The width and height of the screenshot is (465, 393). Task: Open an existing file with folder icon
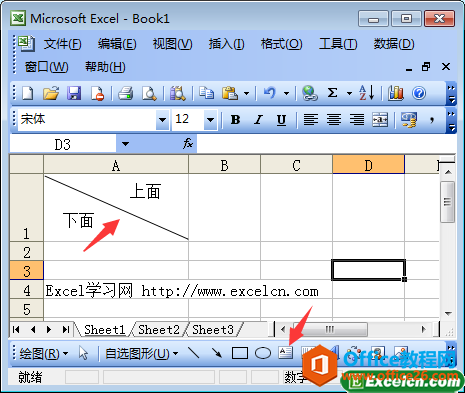pyautogui.click(x=51, y=93)
